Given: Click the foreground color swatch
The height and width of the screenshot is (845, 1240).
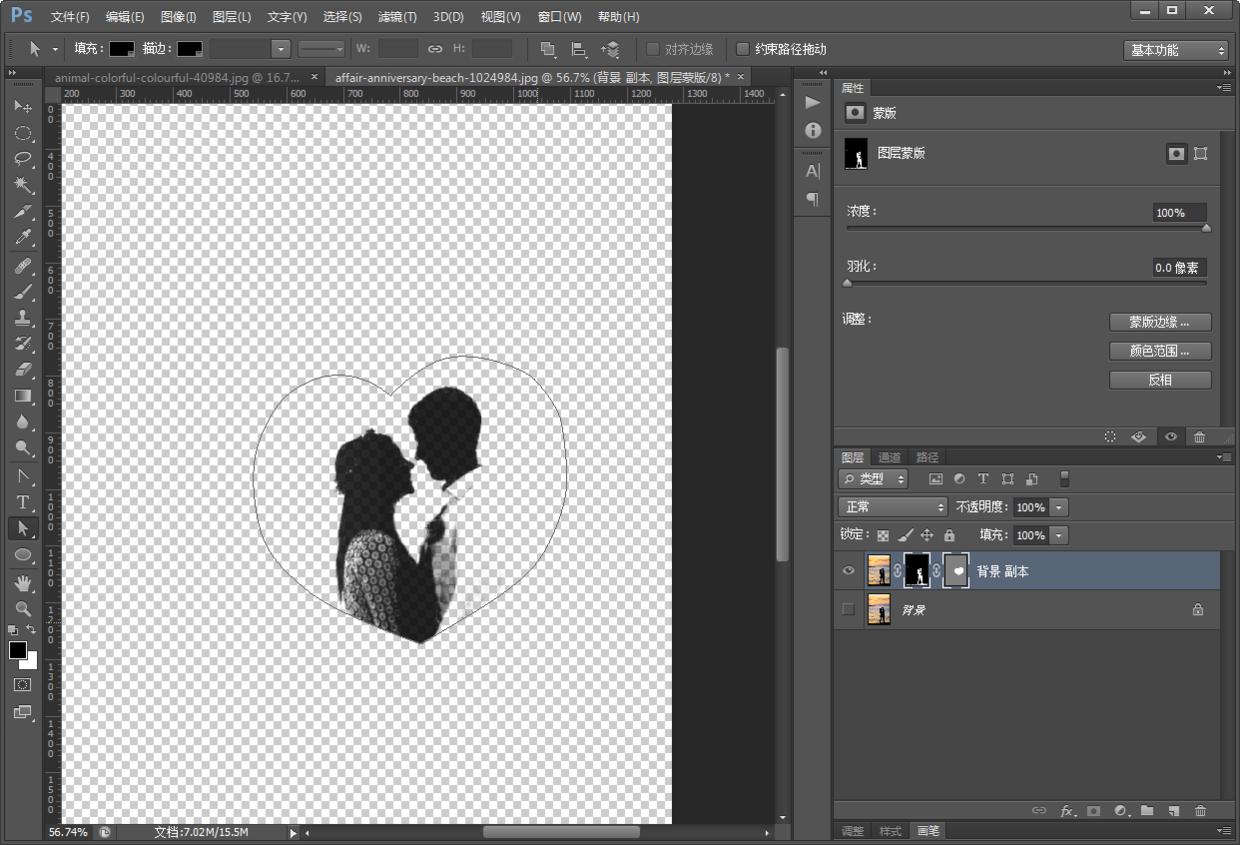Looking at the screenshot, I should click(x=18, y=650).
